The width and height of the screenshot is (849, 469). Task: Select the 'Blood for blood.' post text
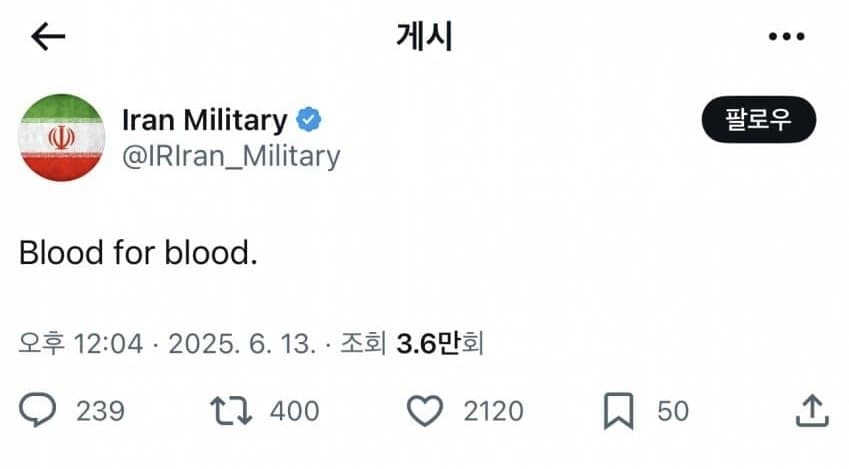[138, 253]
